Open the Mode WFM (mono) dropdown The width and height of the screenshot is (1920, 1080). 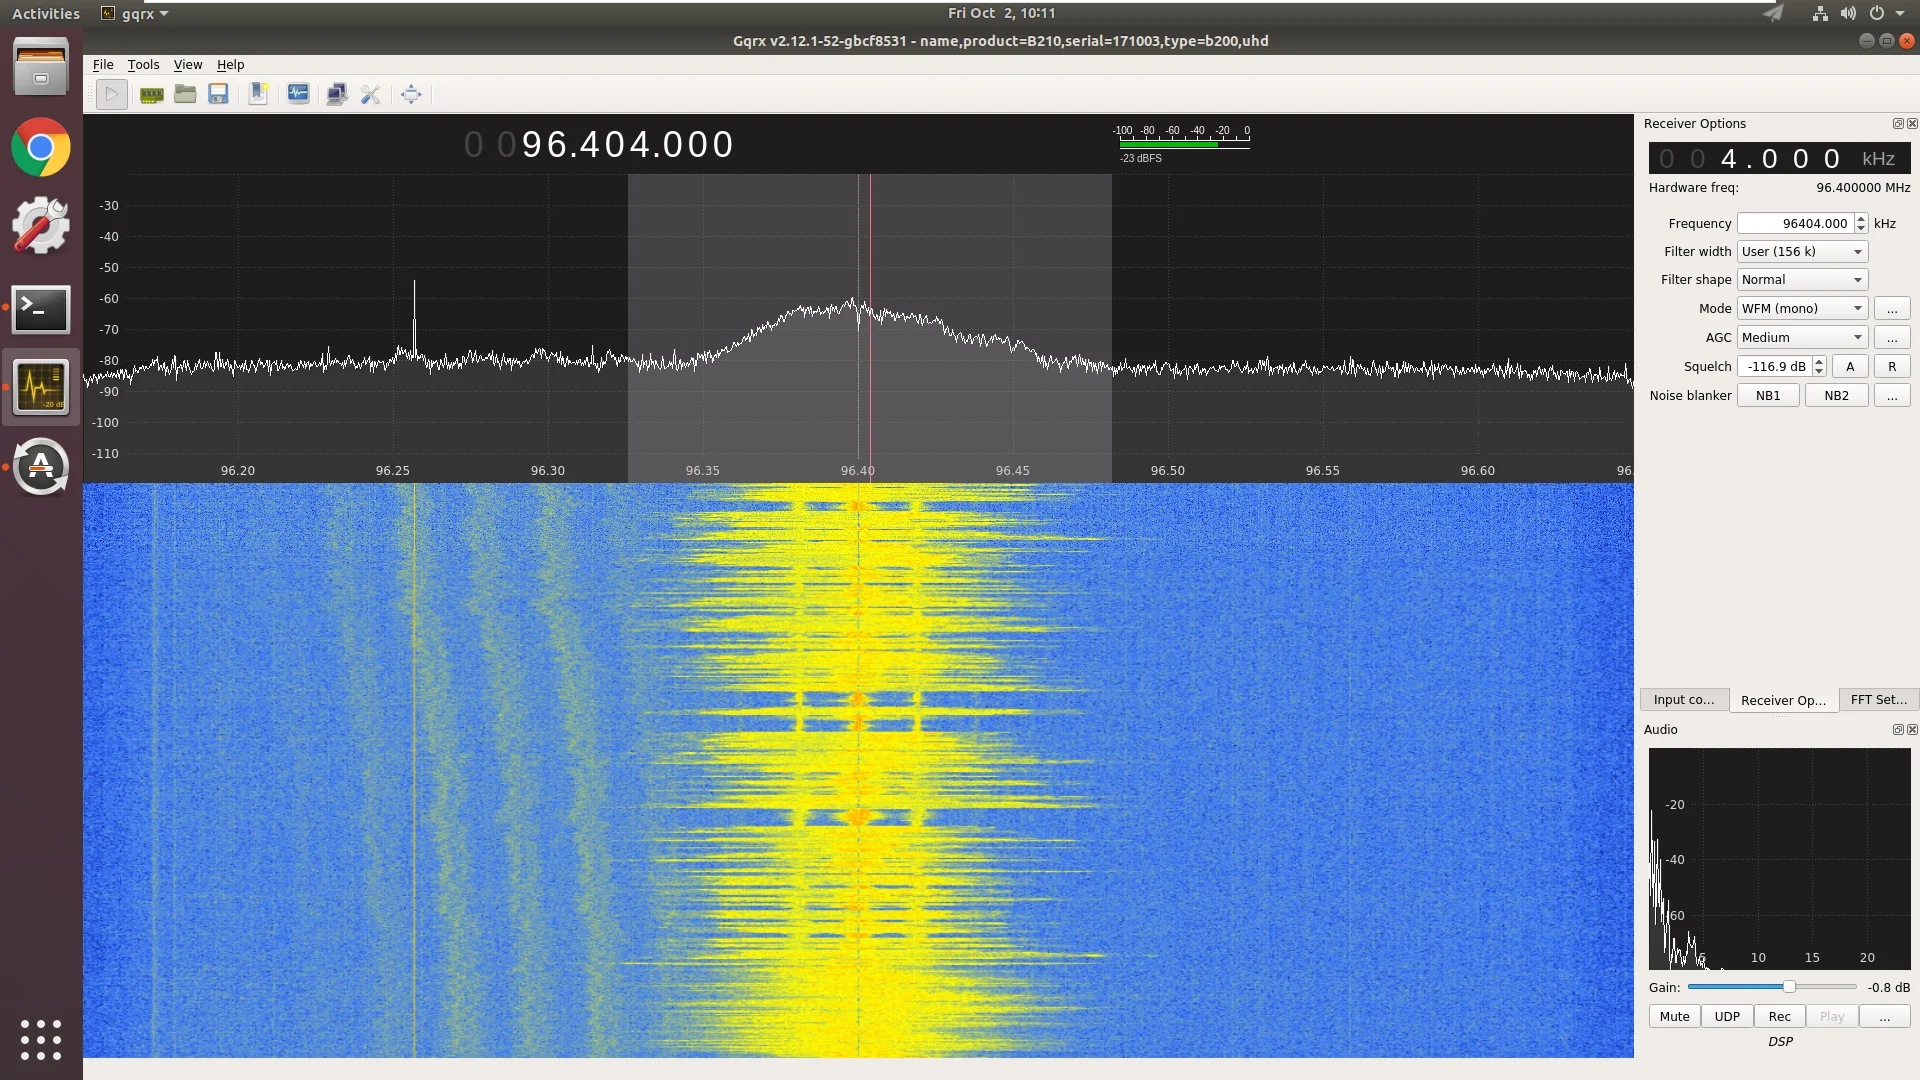(1802, 309)
